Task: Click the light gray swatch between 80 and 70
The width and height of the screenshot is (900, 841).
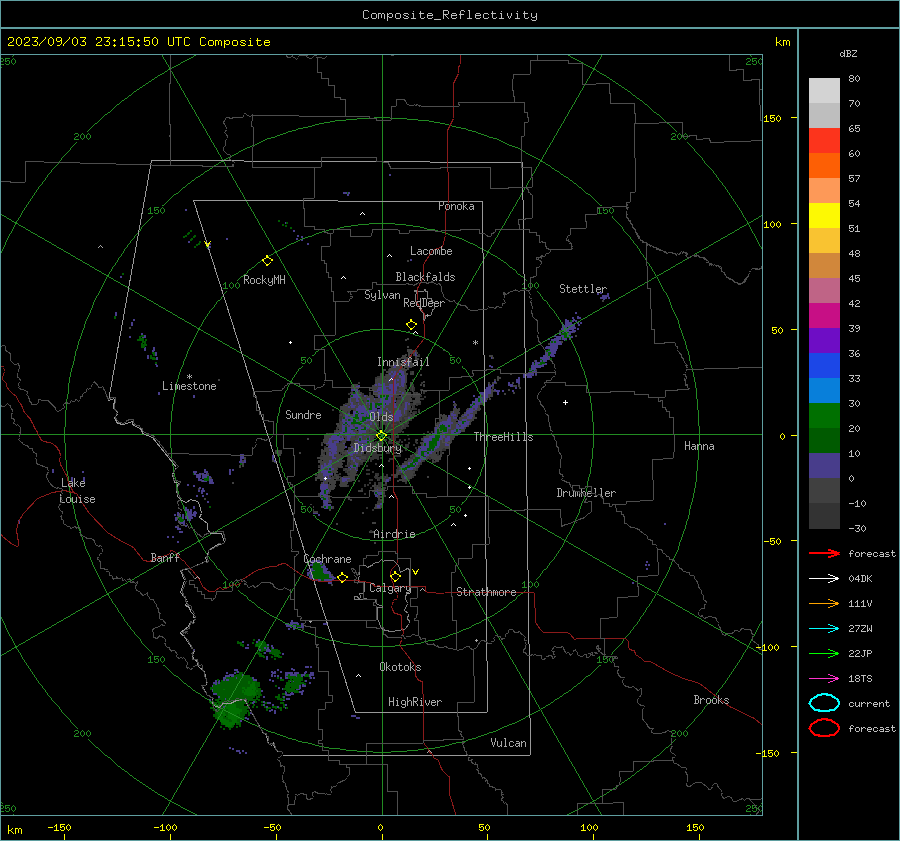Action: 824,91
